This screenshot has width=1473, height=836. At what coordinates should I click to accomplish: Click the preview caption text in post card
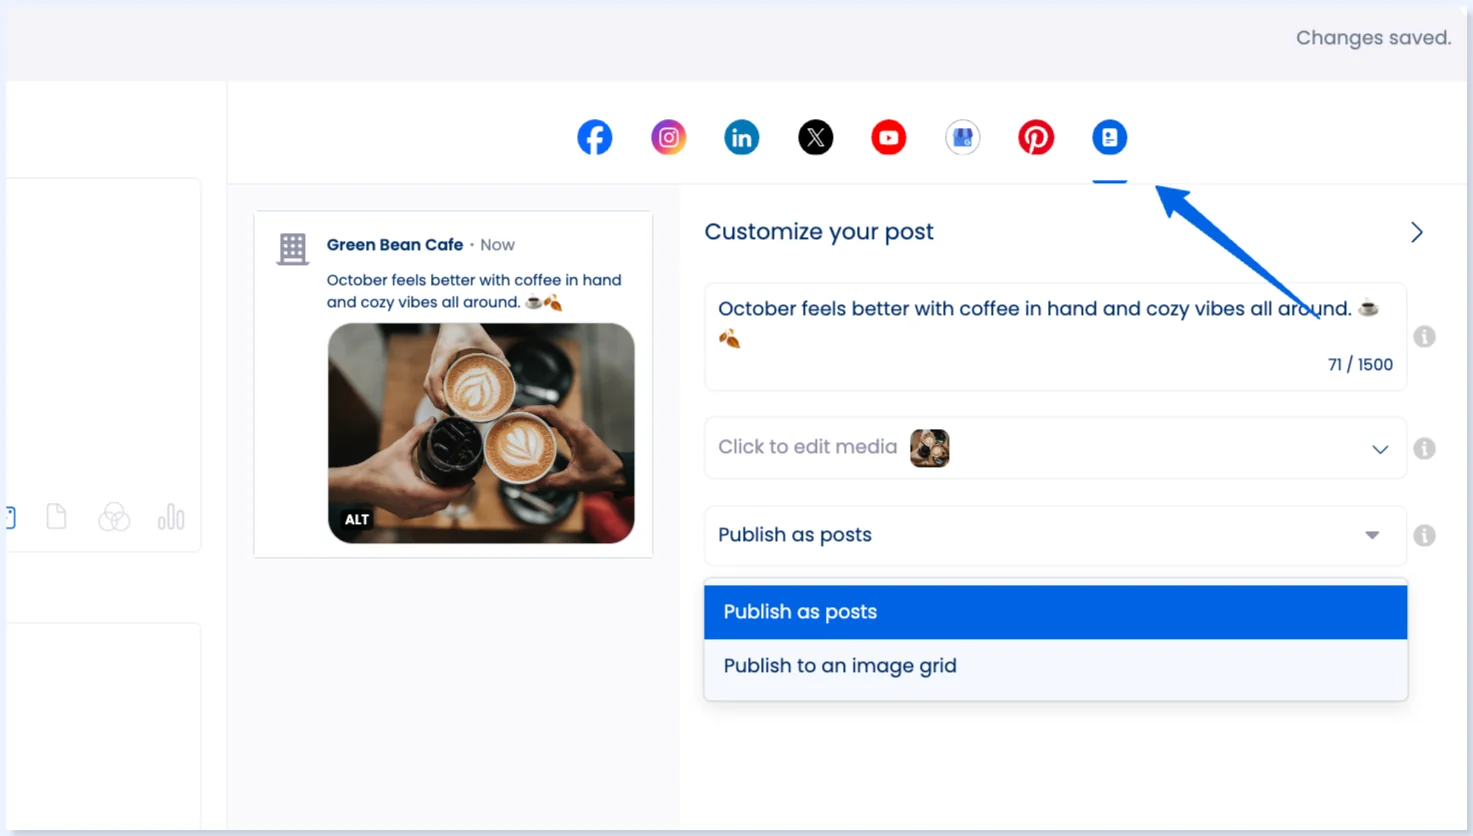pos(474,291)
